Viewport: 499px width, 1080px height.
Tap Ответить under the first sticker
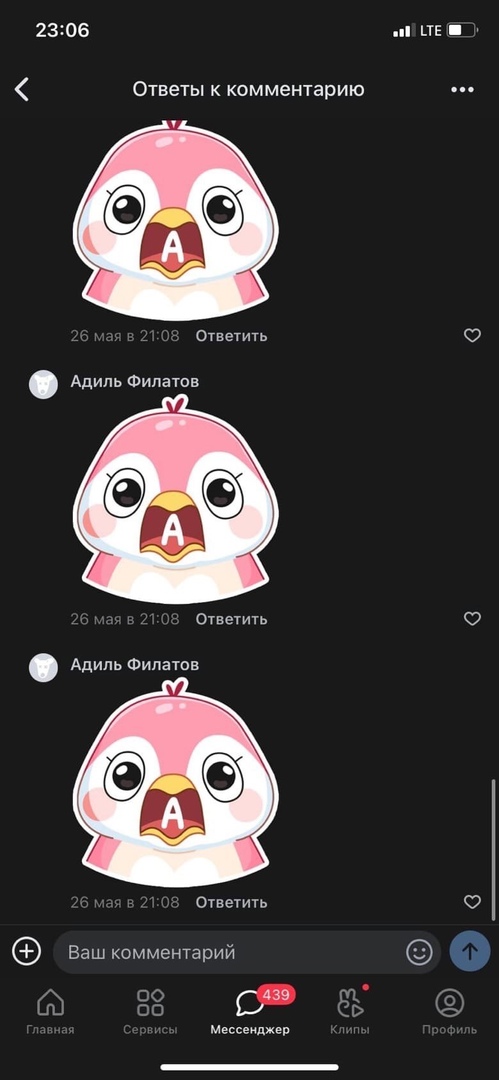point(232,336)
